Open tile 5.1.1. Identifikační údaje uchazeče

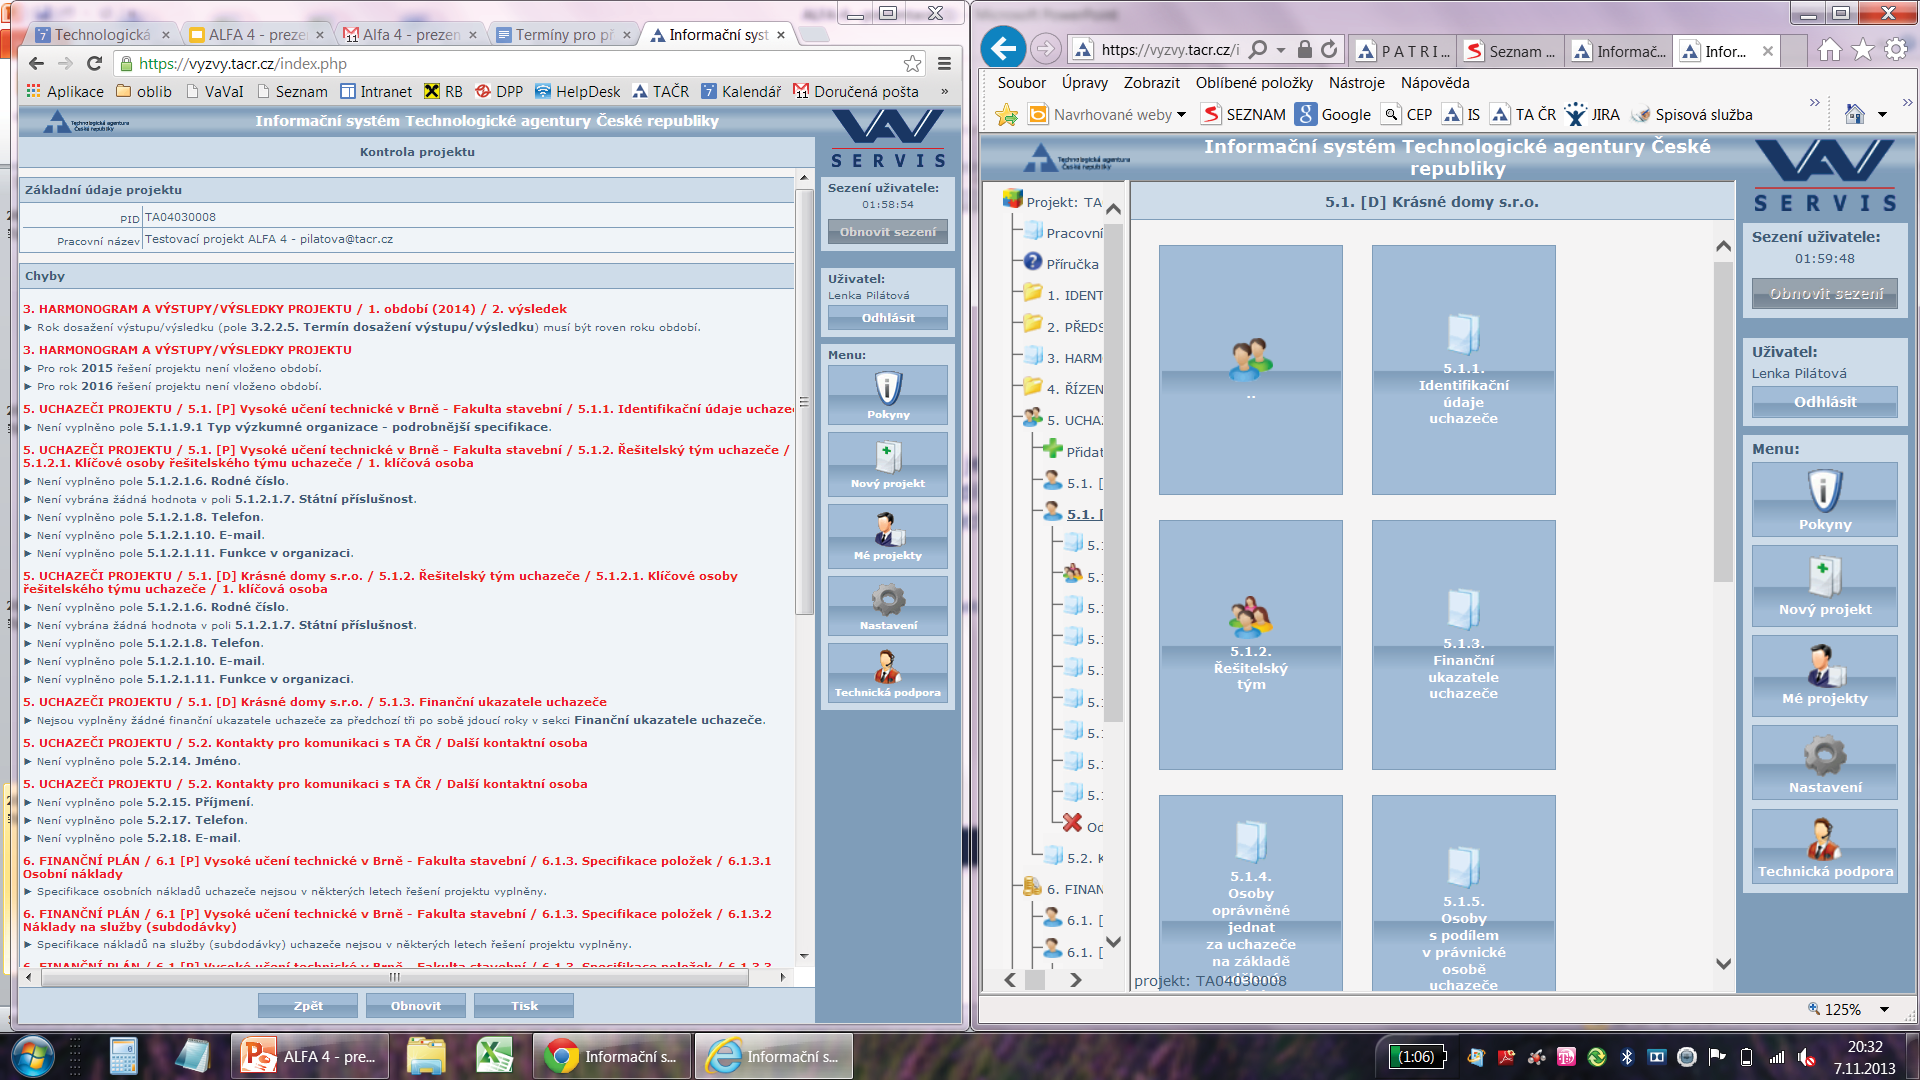pos(1463,370)
